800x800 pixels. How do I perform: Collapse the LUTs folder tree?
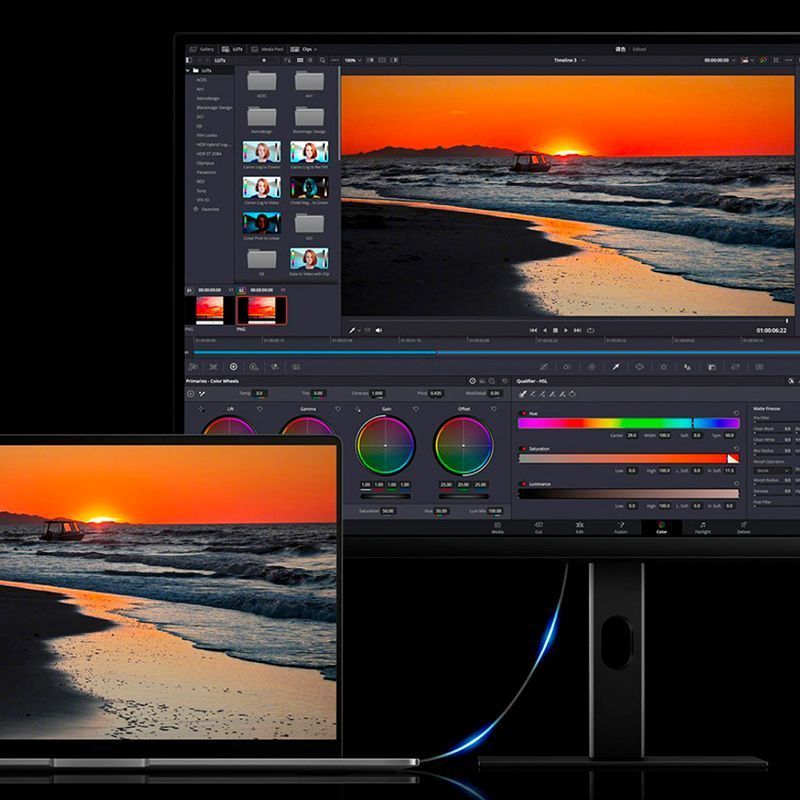[x=188, y=70]
